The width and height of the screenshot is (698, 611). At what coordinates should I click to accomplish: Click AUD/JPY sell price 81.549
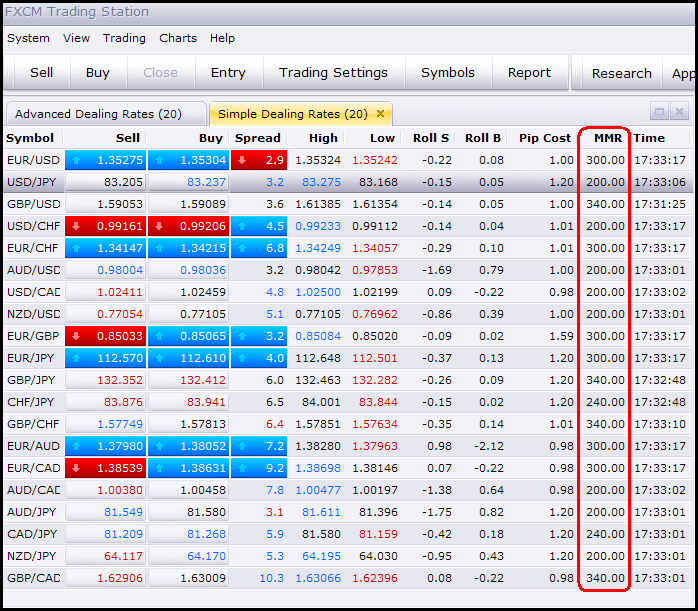pyautogui.click(x=106, y=512)
